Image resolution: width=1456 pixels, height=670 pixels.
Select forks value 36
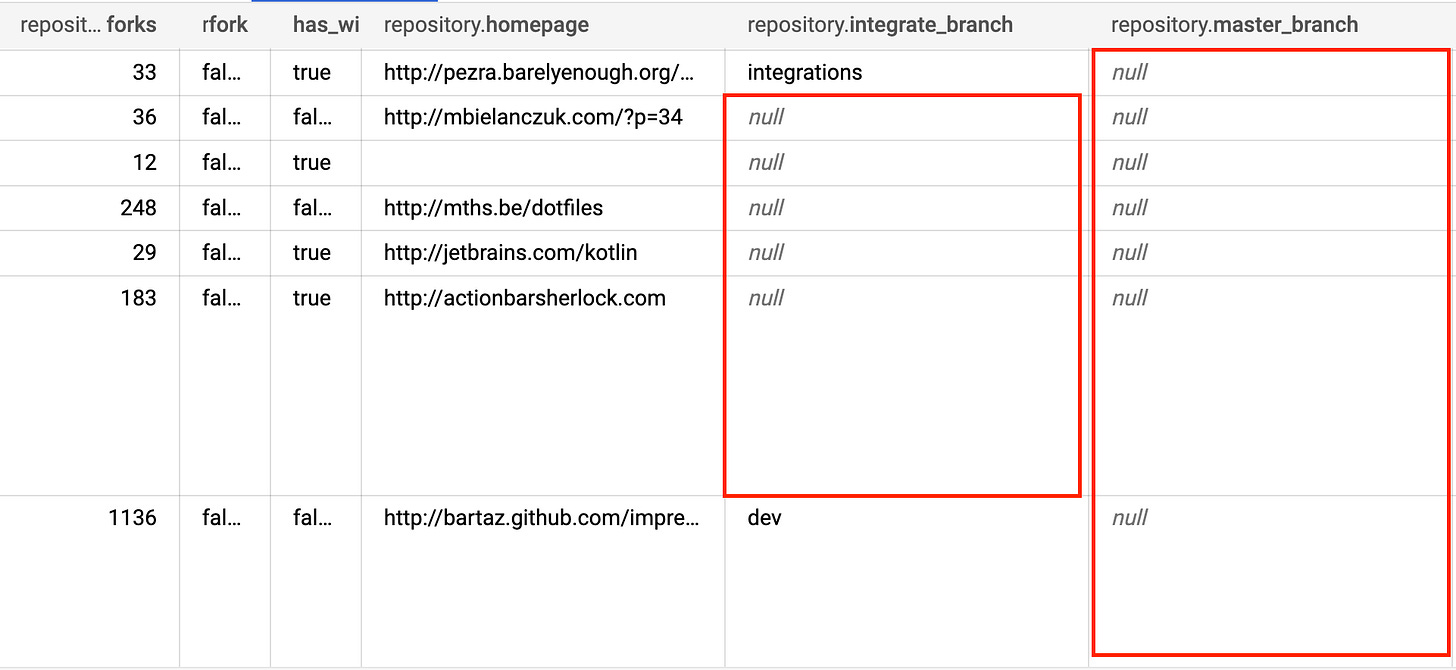click(x=145, y=117)
